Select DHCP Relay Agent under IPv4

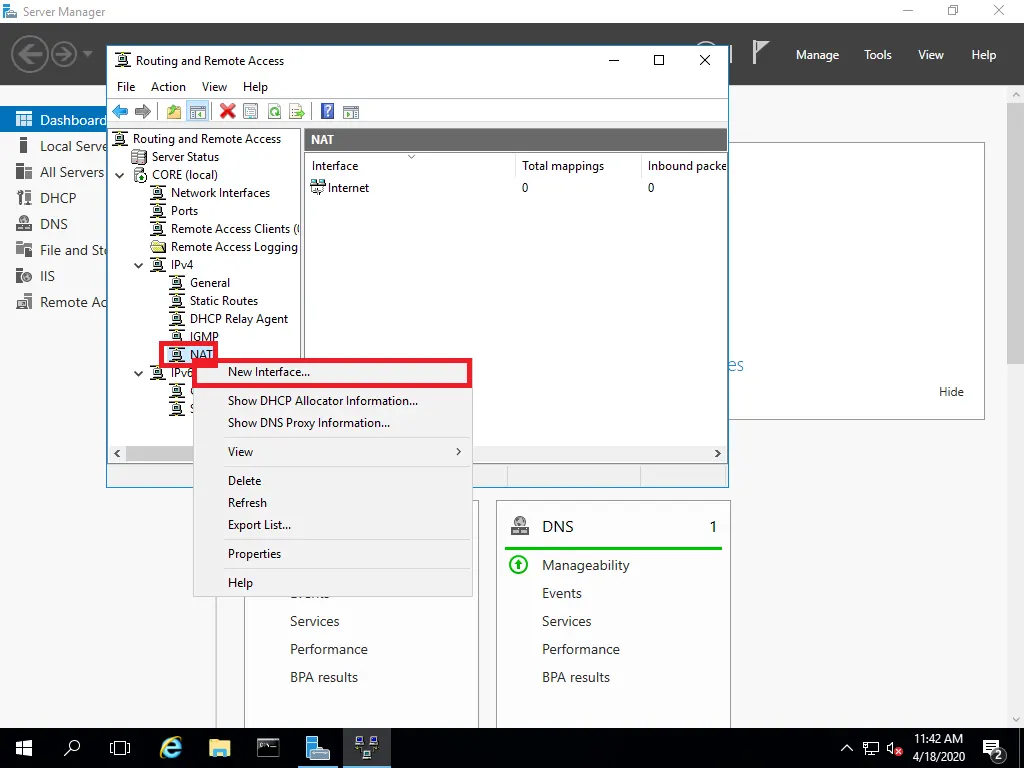click(238, 319)
